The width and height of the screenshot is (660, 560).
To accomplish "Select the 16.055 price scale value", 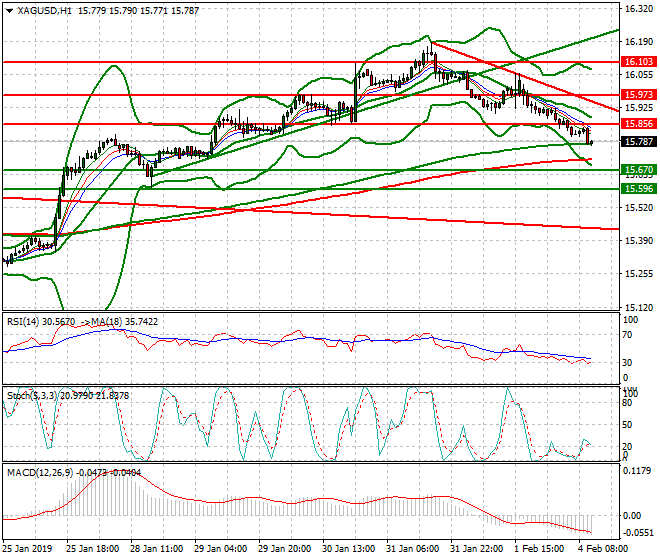I will [639, 75].
